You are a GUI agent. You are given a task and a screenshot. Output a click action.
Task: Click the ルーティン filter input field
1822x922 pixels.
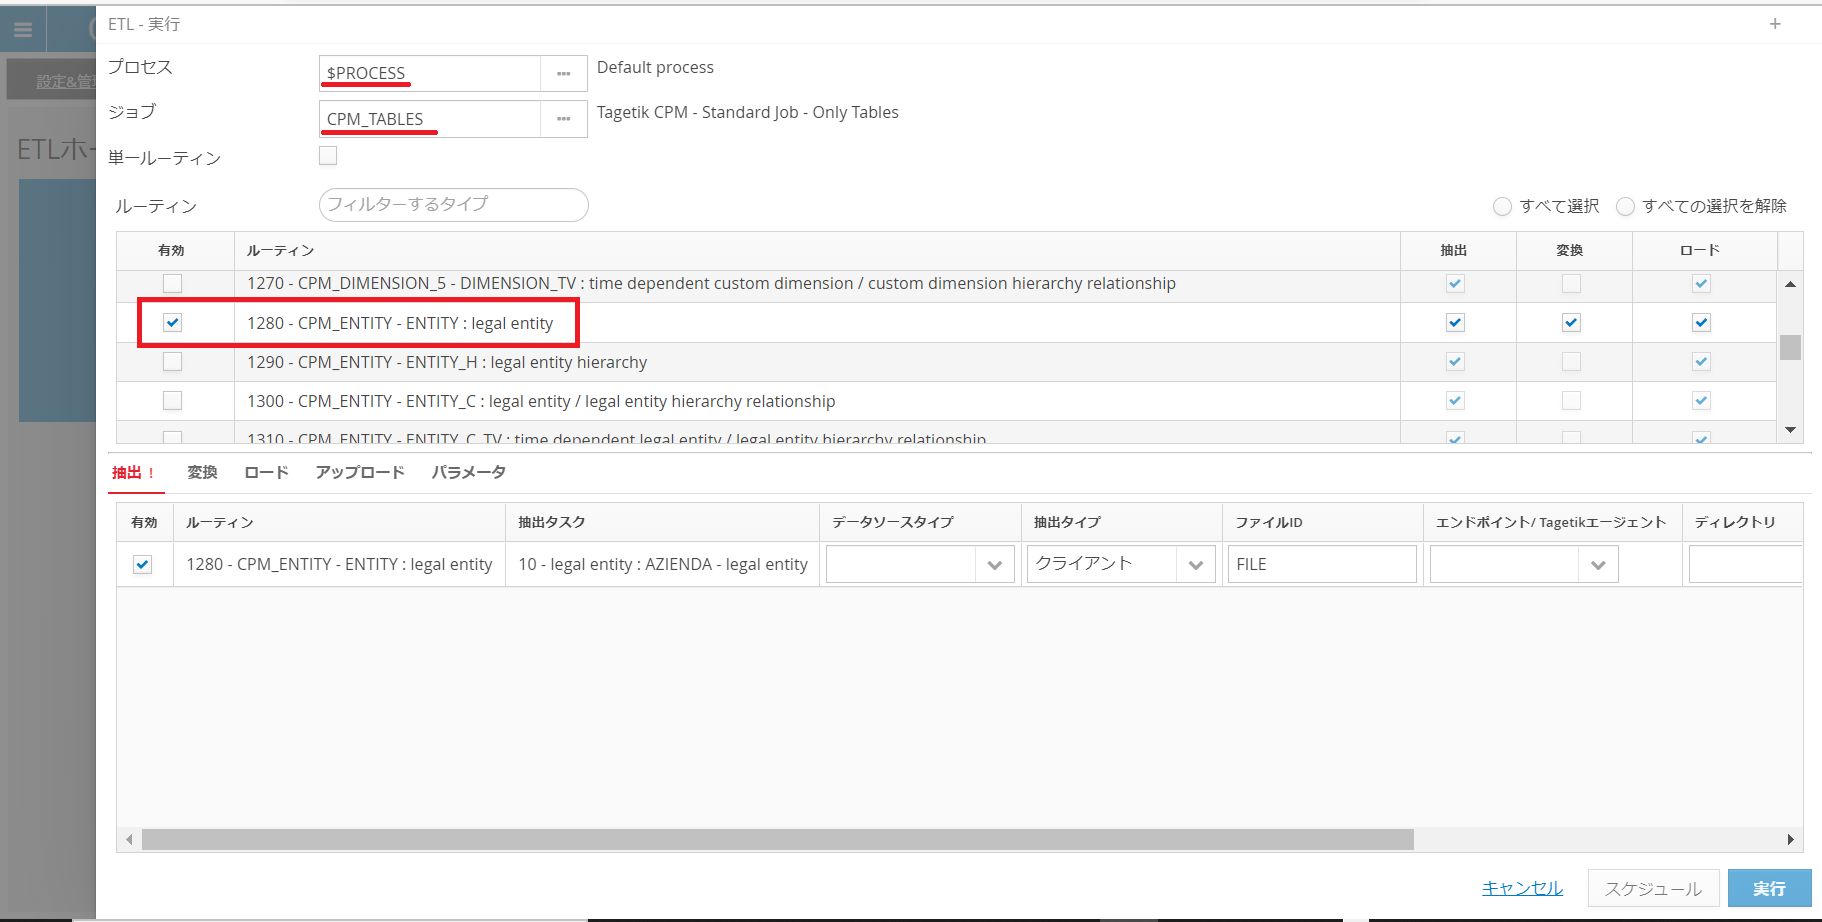point(453,205)
